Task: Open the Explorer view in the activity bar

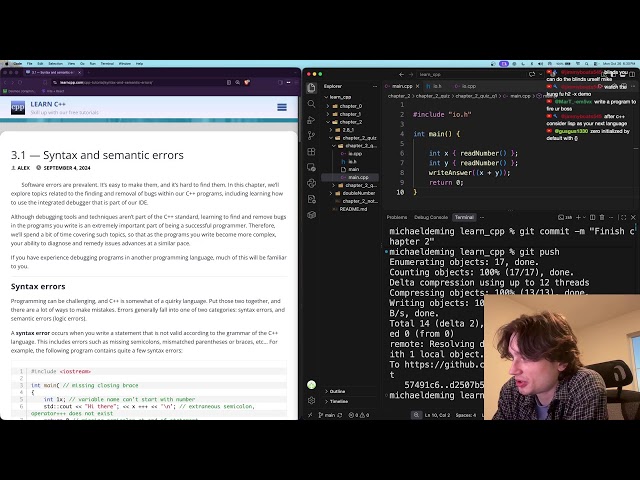Action: [x=311, y=88]
